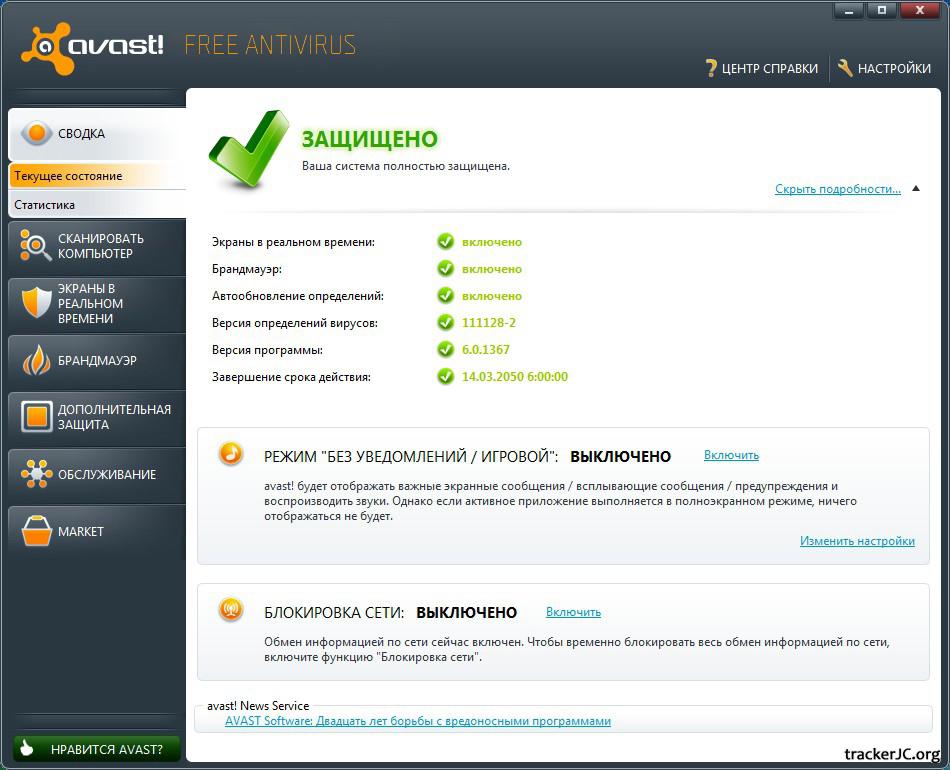Enable silent/gaming mode via Включить link
950x770 pixels.
click(x=731, y=455)
